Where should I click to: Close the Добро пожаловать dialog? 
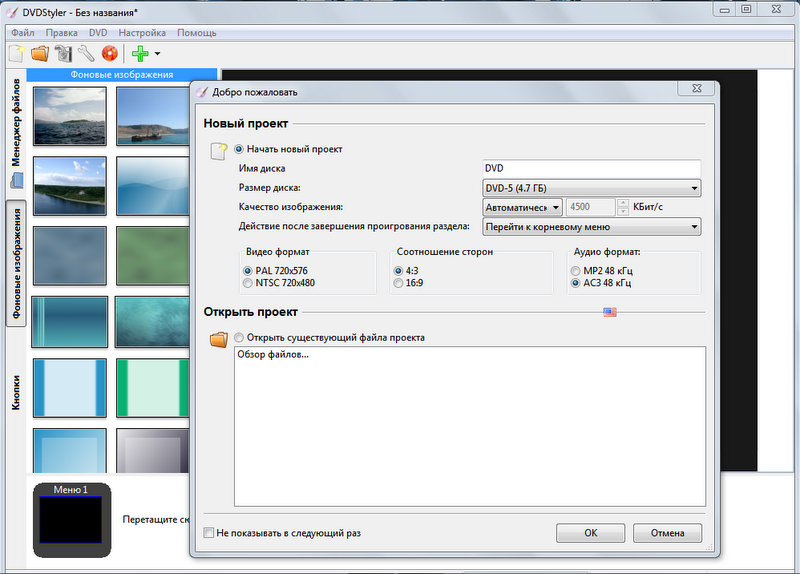(696, 88)
